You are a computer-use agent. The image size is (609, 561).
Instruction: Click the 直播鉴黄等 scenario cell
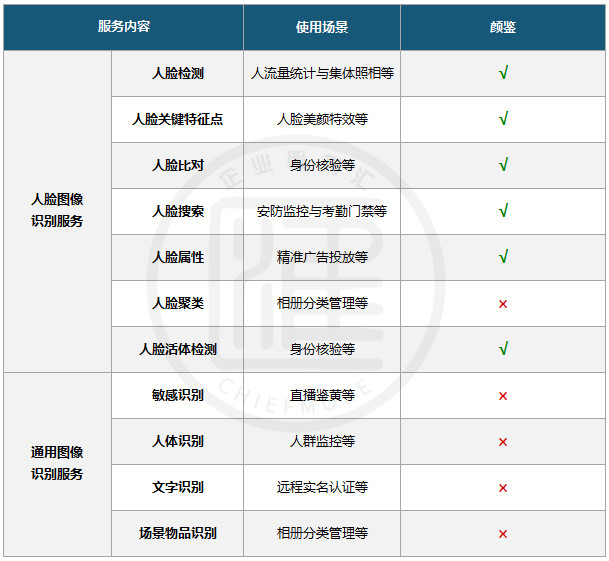tap(322, 395)
